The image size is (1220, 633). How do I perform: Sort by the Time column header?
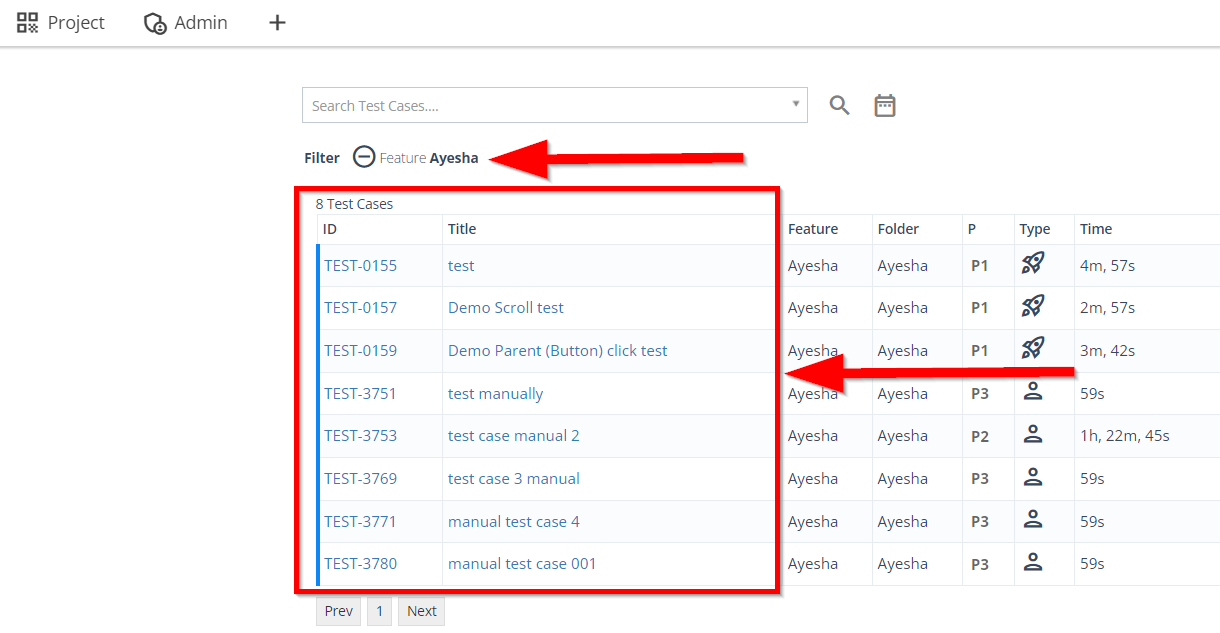tap(1096, 229)
